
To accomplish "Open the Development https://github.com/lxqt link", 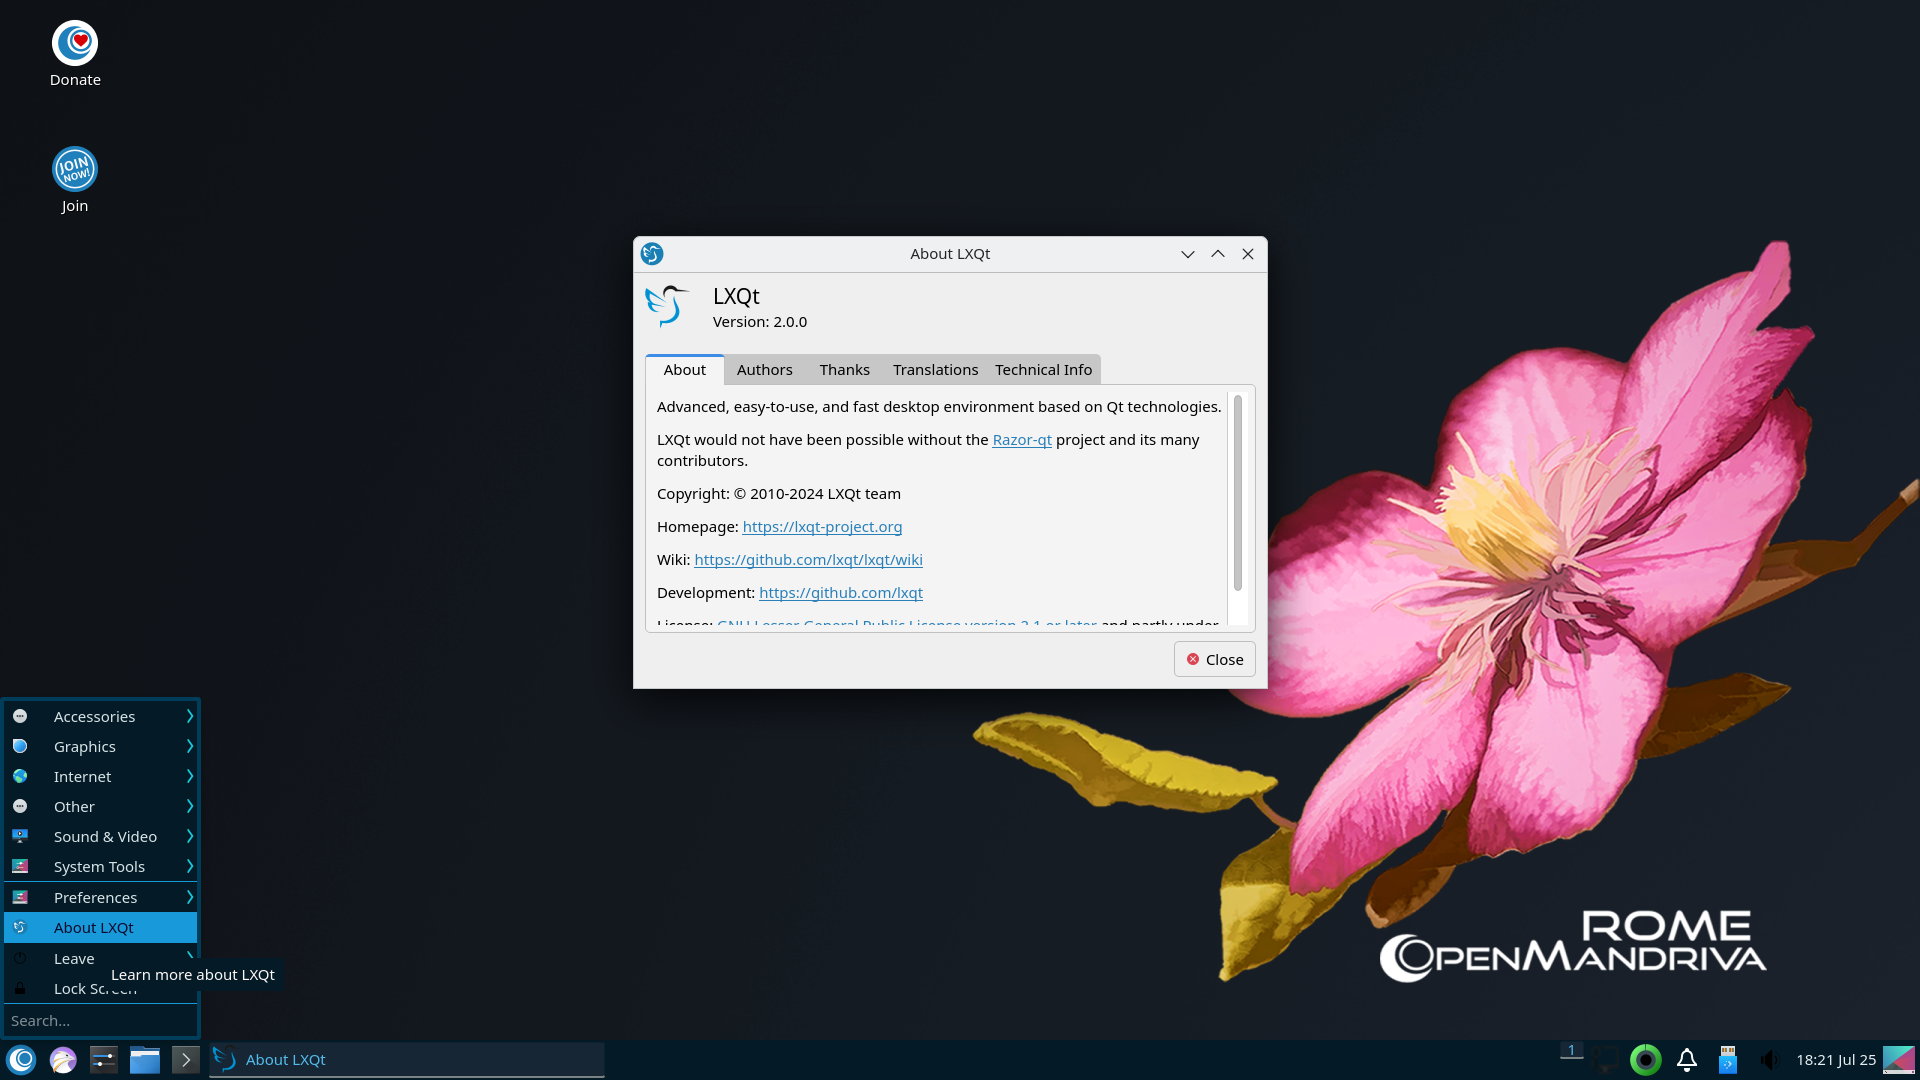I will [x=841, y=593].
